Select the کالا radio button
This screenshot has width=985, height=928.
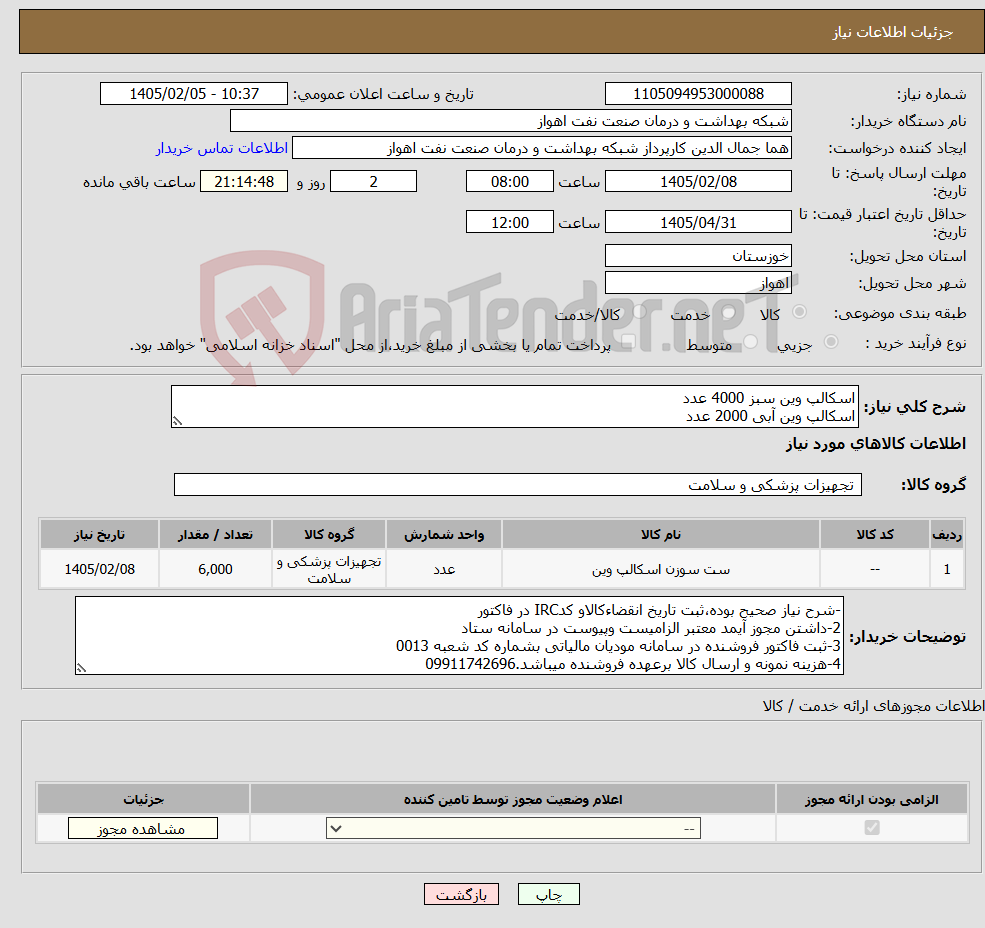[800, 312]
